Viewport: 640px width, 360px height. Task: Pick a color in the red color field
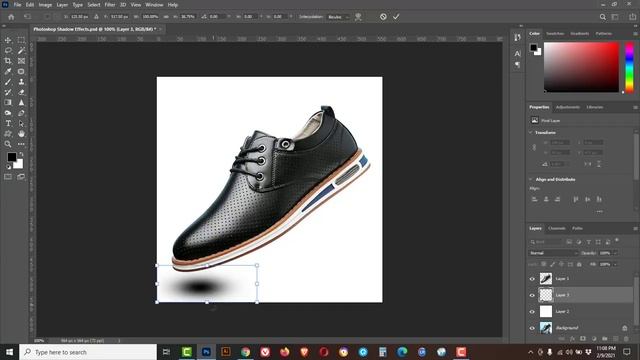click(x=581, y=67)
